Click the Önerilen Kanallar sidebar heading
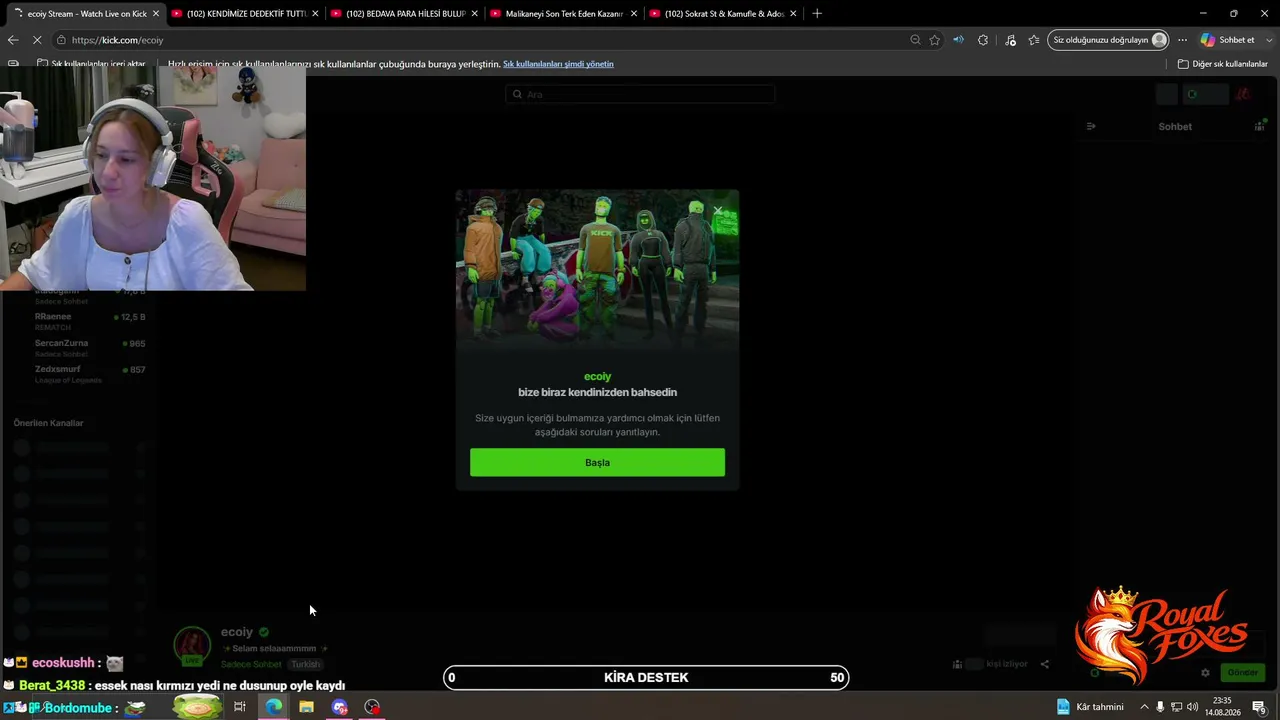1280x720 pixels. pyautogui.click(x=48, y=423)
